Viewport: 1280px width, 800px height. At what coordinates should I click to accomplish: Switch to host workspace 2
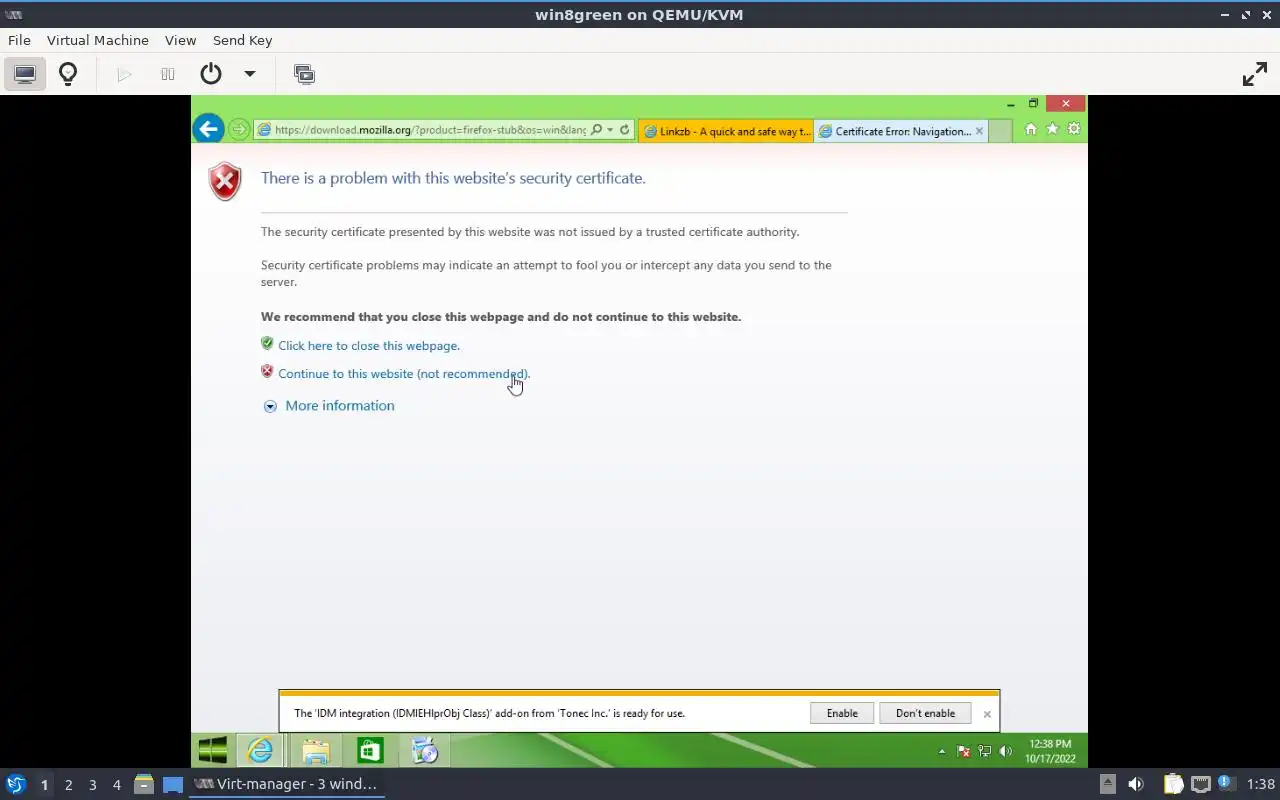(x=68, y=785)
